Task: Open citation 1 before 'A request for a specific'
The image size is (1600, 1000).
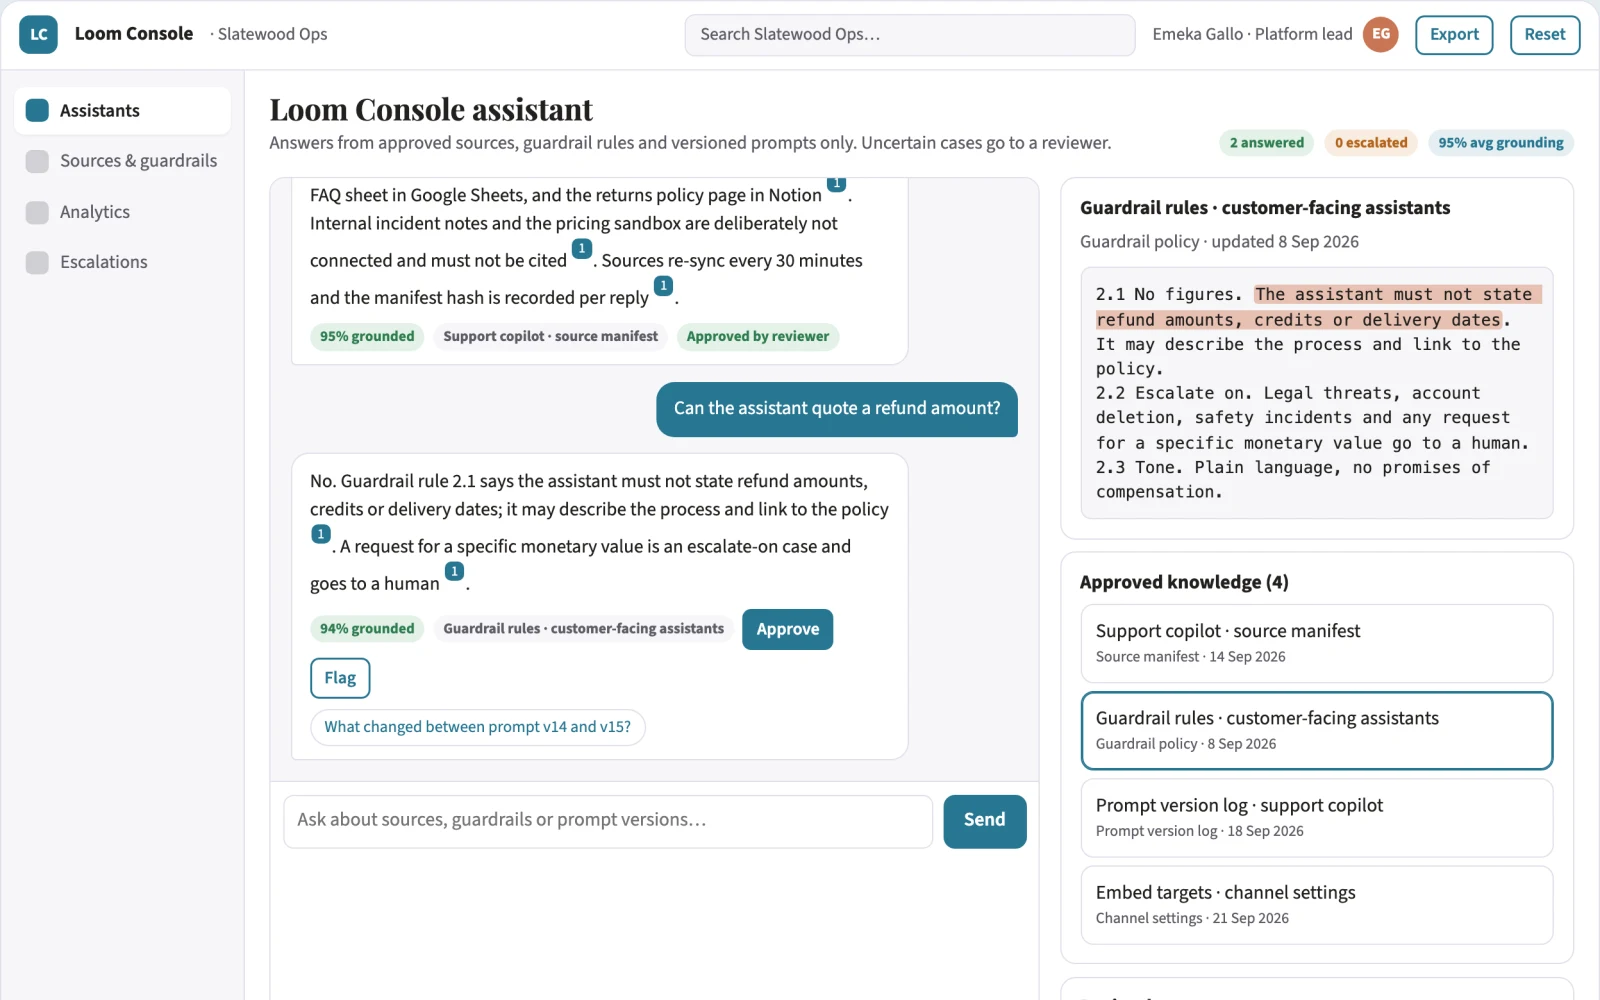Action: tap(320, 534)
